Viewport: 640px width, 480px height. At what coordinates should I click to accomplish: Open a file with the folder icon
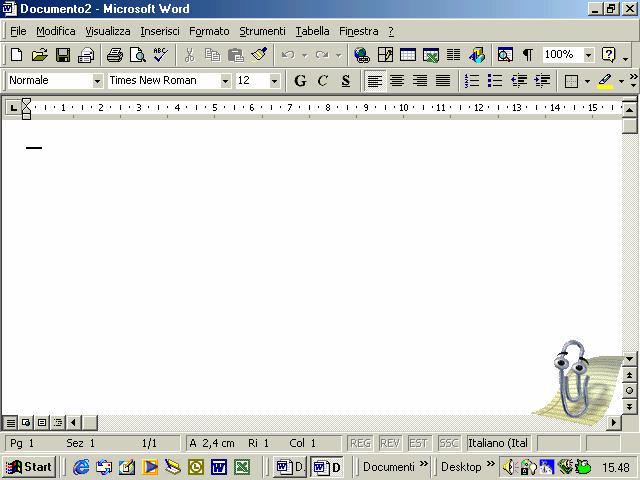(40, 55)
